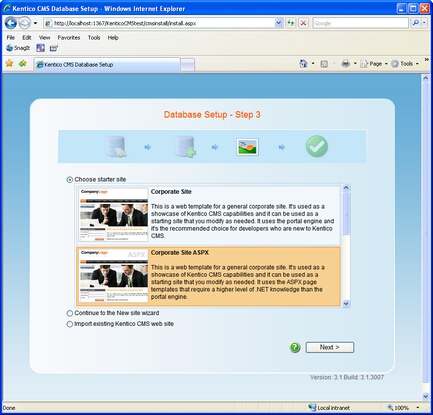Expand the toolbar overflow chevron
Viewport: 433px width, 415px height.
tap(426, 60)
